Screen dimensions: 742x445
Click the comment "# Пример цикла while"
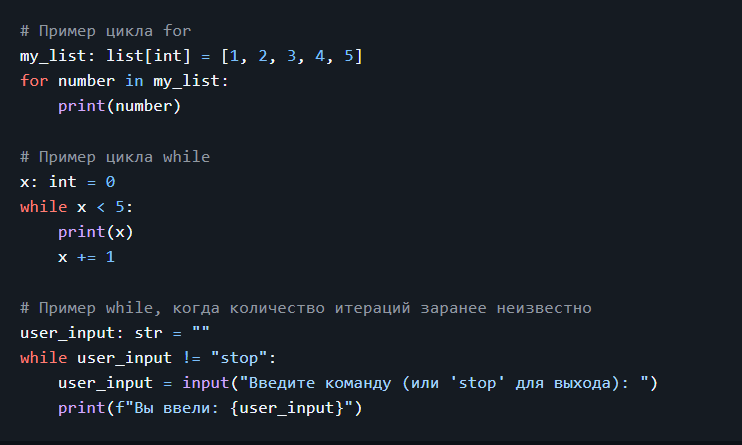point(114,157)
